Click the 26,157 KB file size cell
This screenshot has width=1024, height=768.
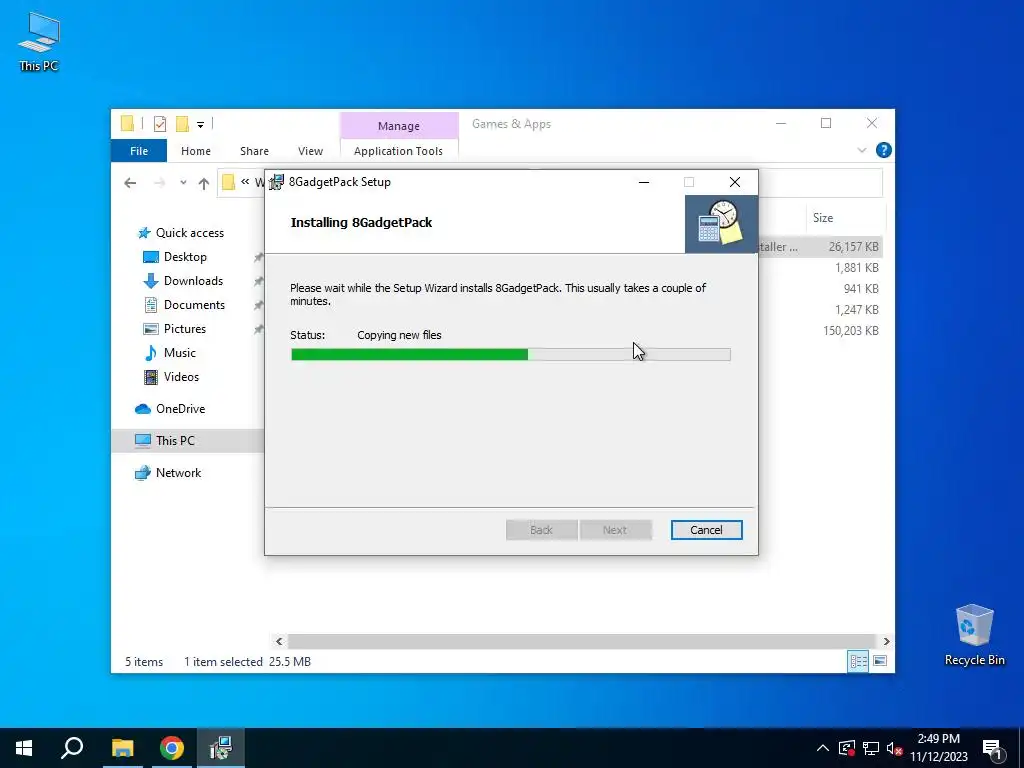(x=853, y=247)
